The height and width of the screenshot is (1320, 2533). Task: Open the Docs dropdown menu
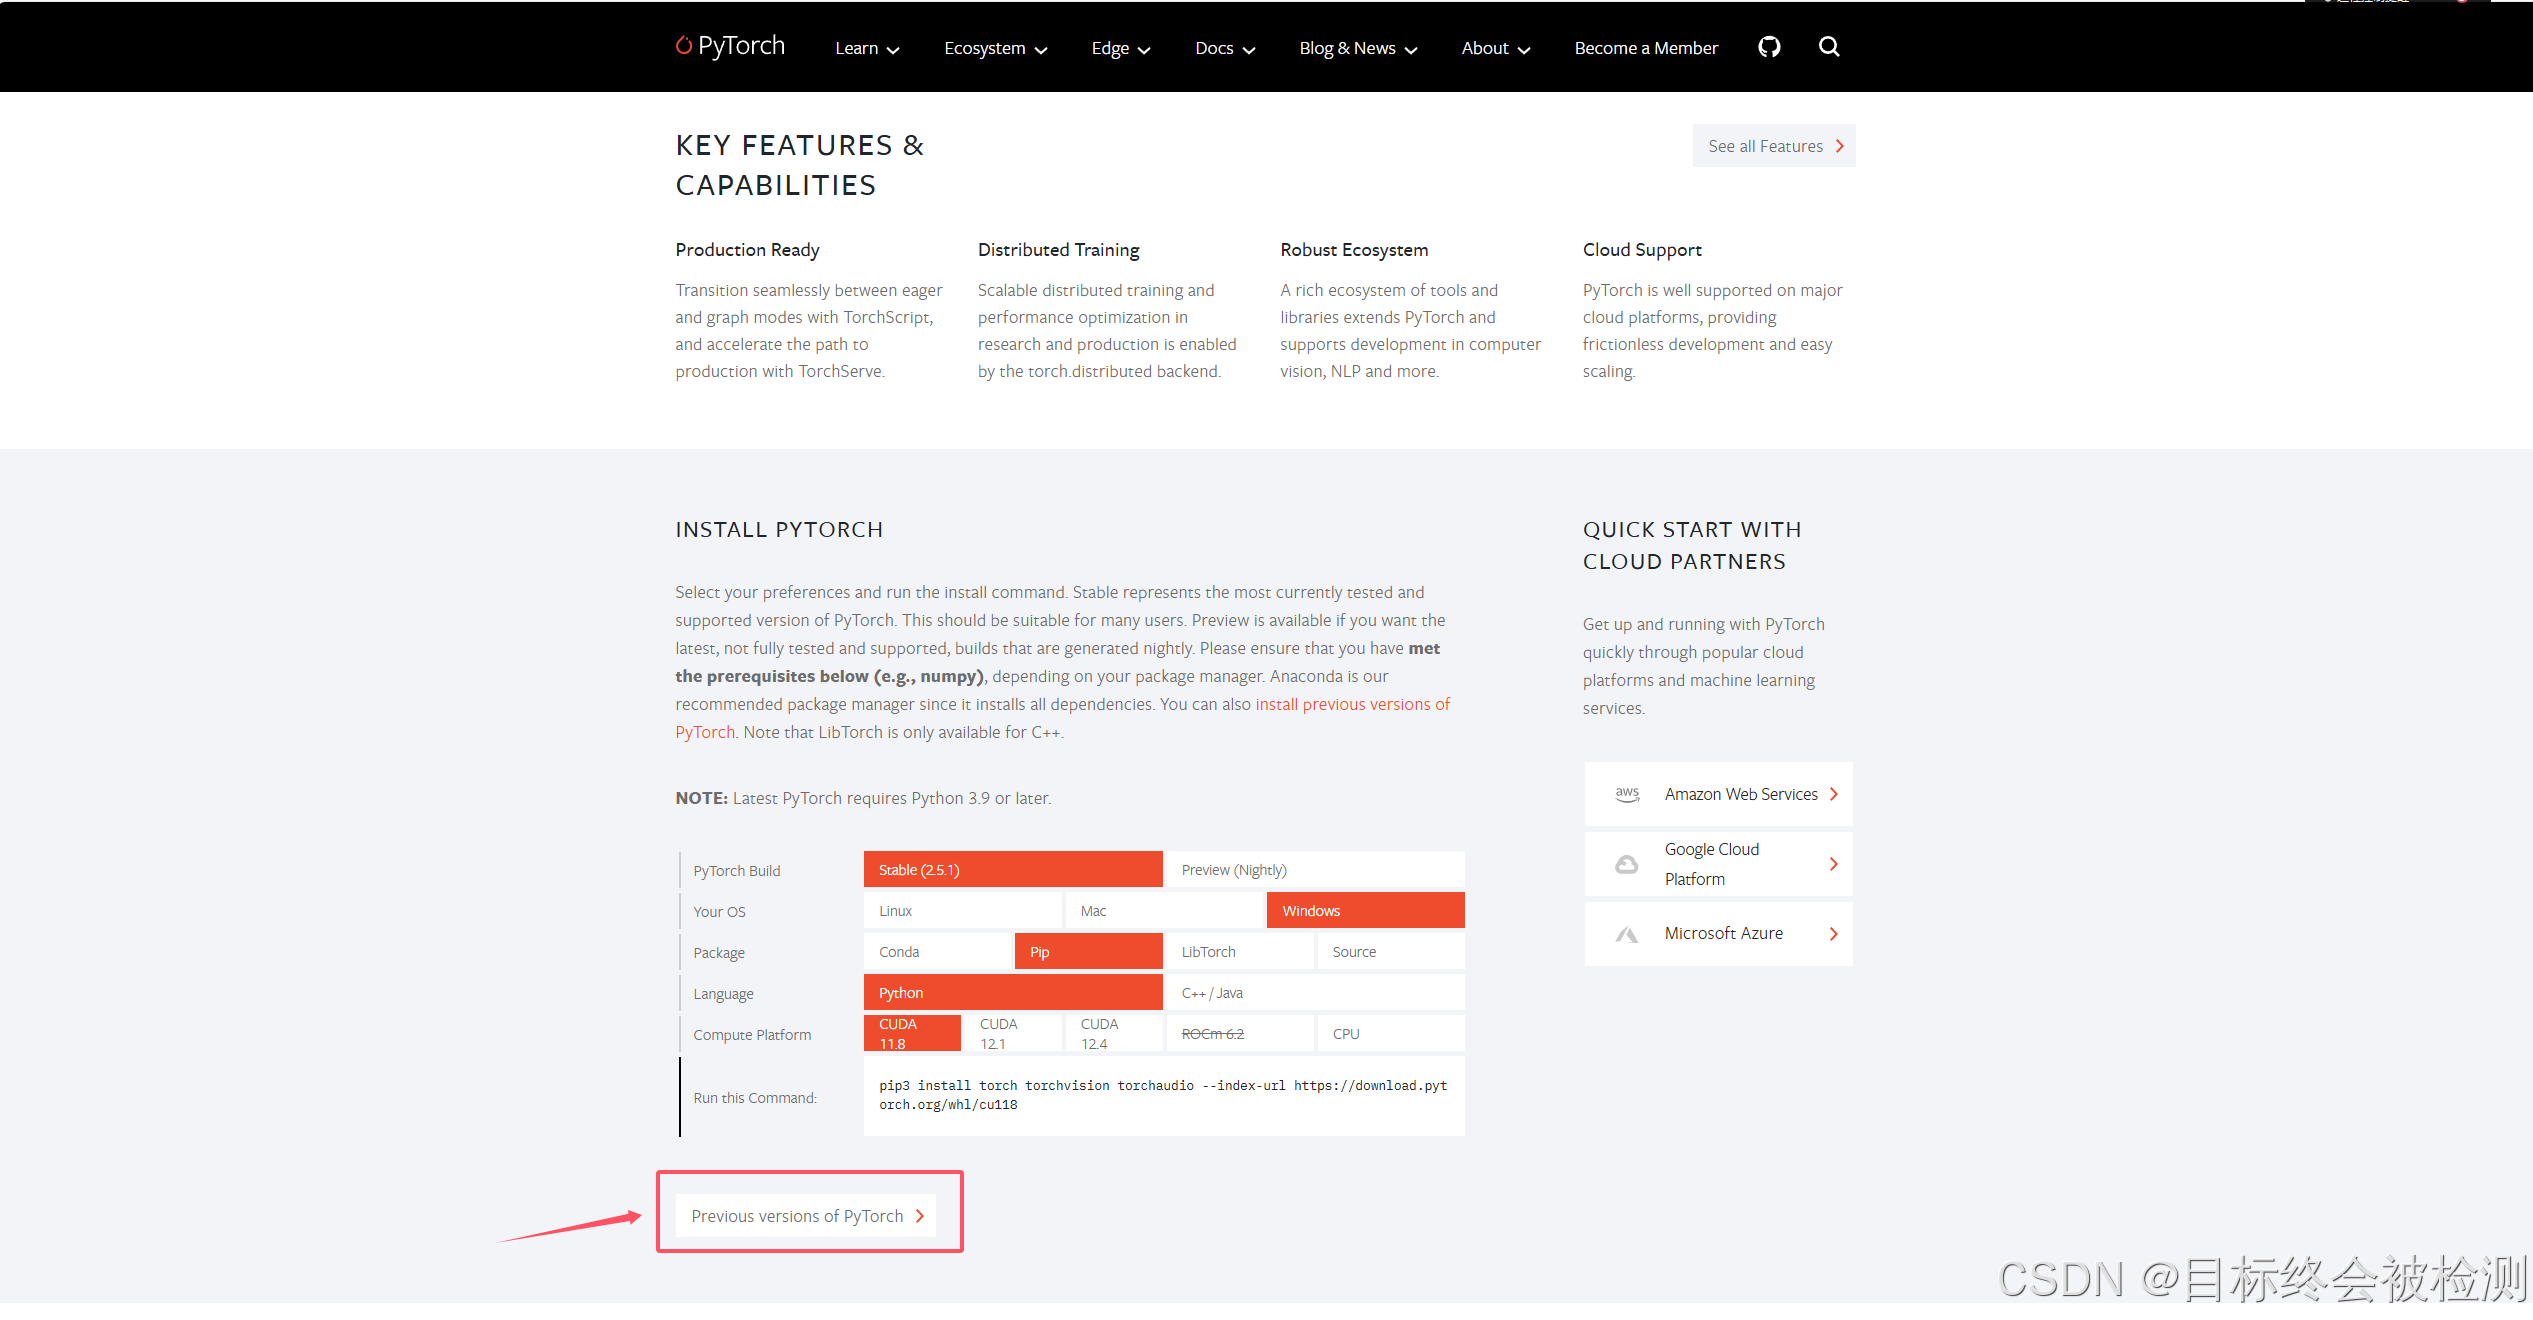point(1224,48)
